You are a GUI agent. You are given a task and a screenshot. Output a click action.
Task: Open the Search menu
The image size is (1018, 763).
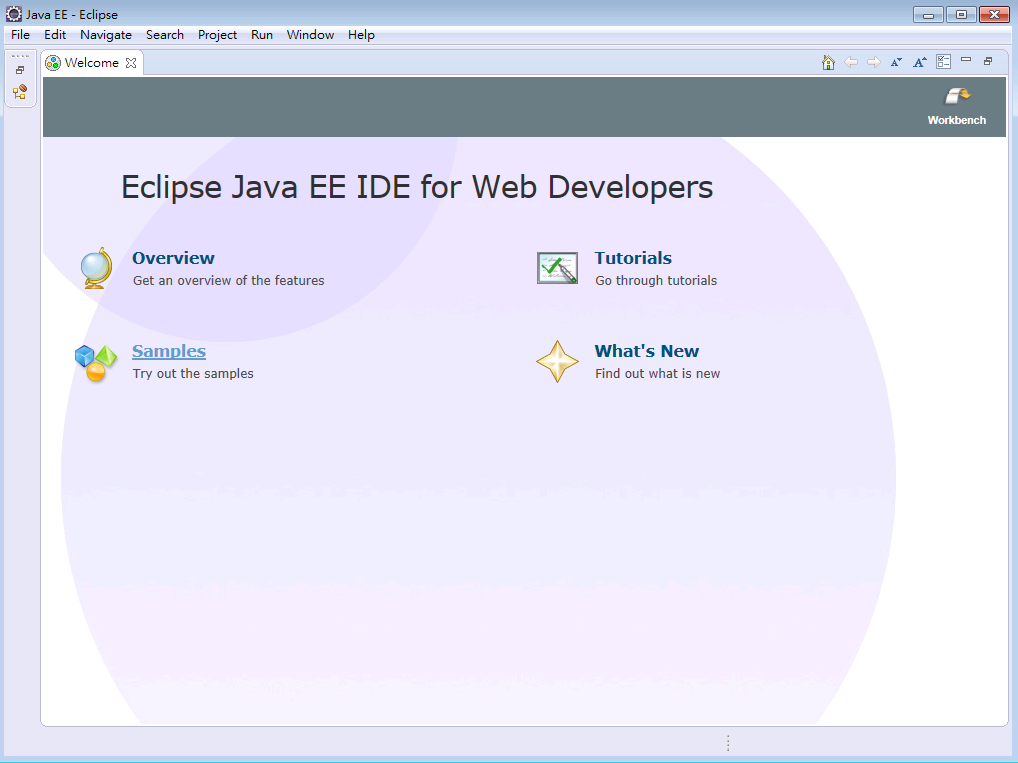(165, 35)
